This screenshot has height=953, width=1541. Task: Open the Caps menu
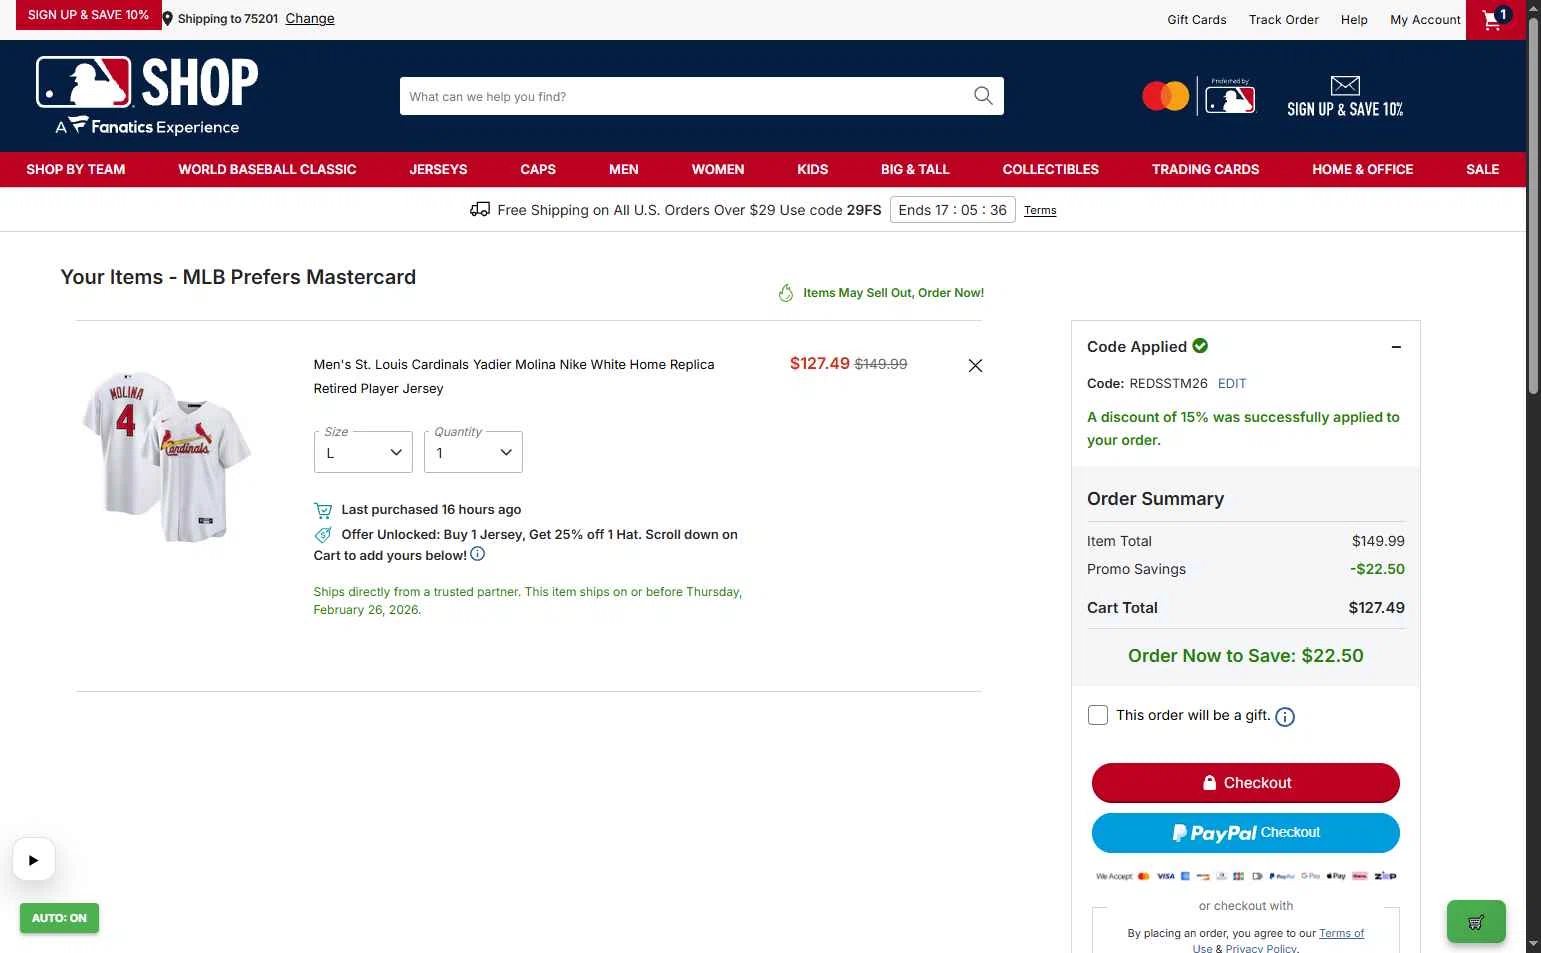pos(538,170)
